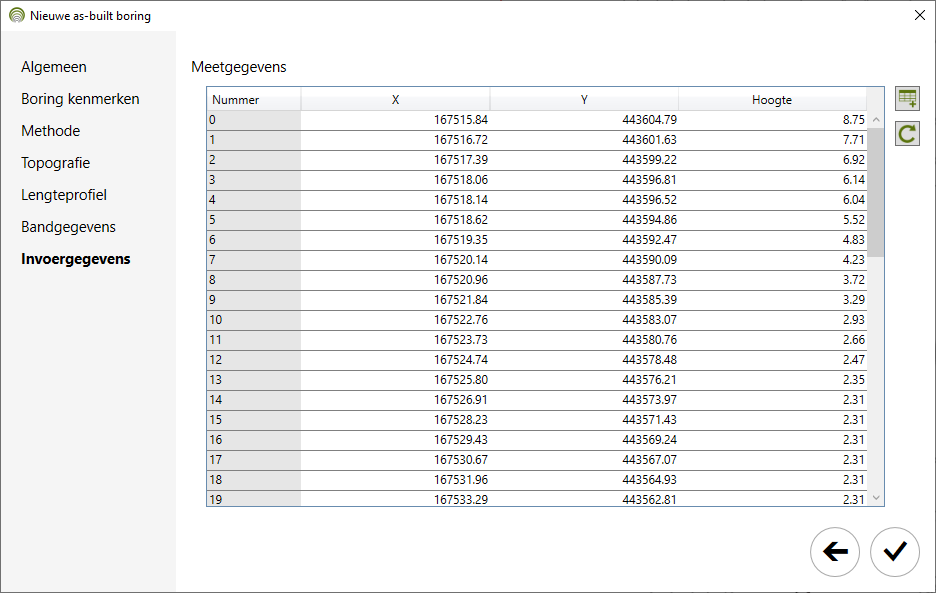The height and width of the screenshot is (593, 936).
Task: Click Hoogte cell 3.72
Action: 772,280
